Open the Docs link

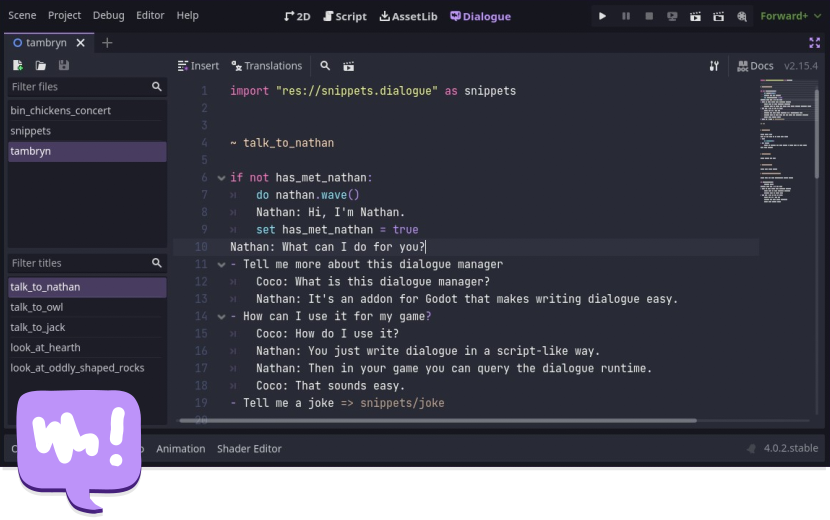755,66
